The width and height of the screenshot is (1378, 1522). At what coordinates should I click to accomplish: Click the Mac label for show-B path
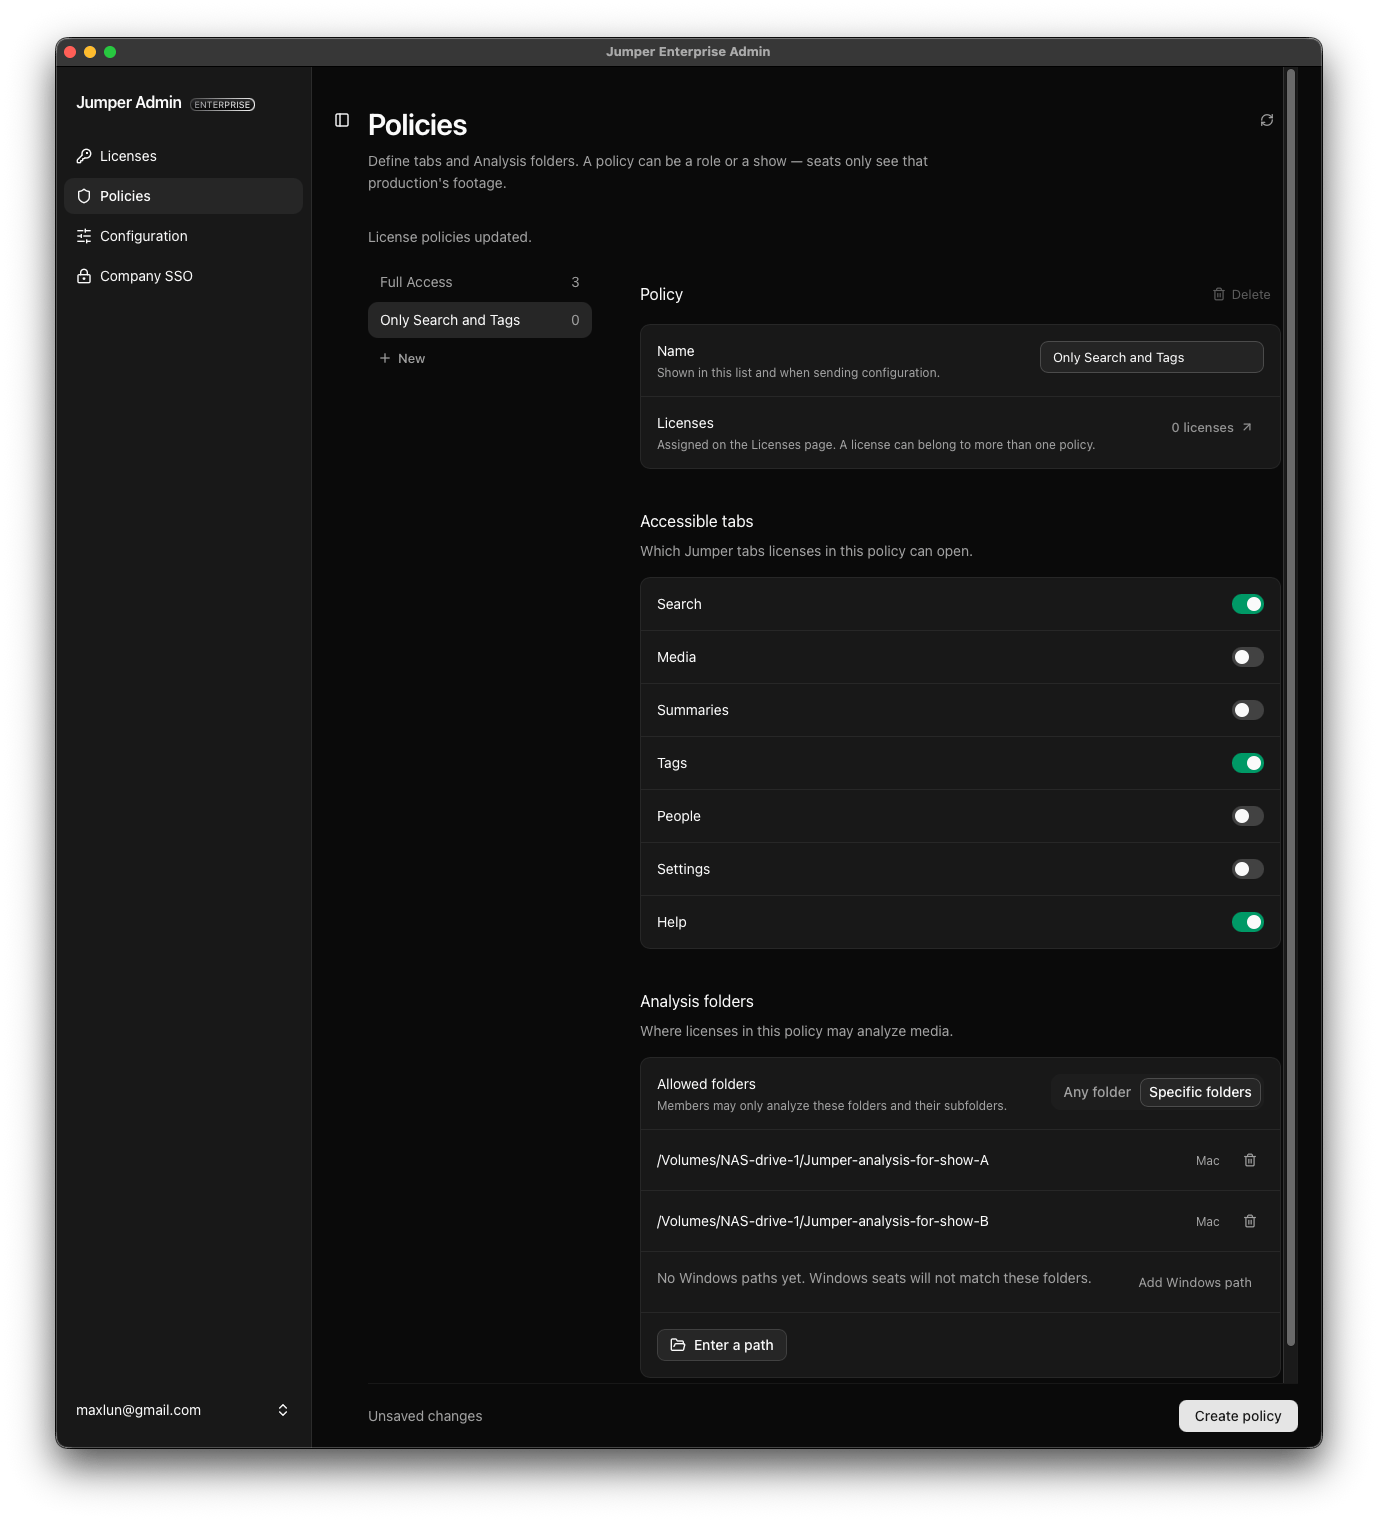pyautogui.click(x=1208, y=1222)
